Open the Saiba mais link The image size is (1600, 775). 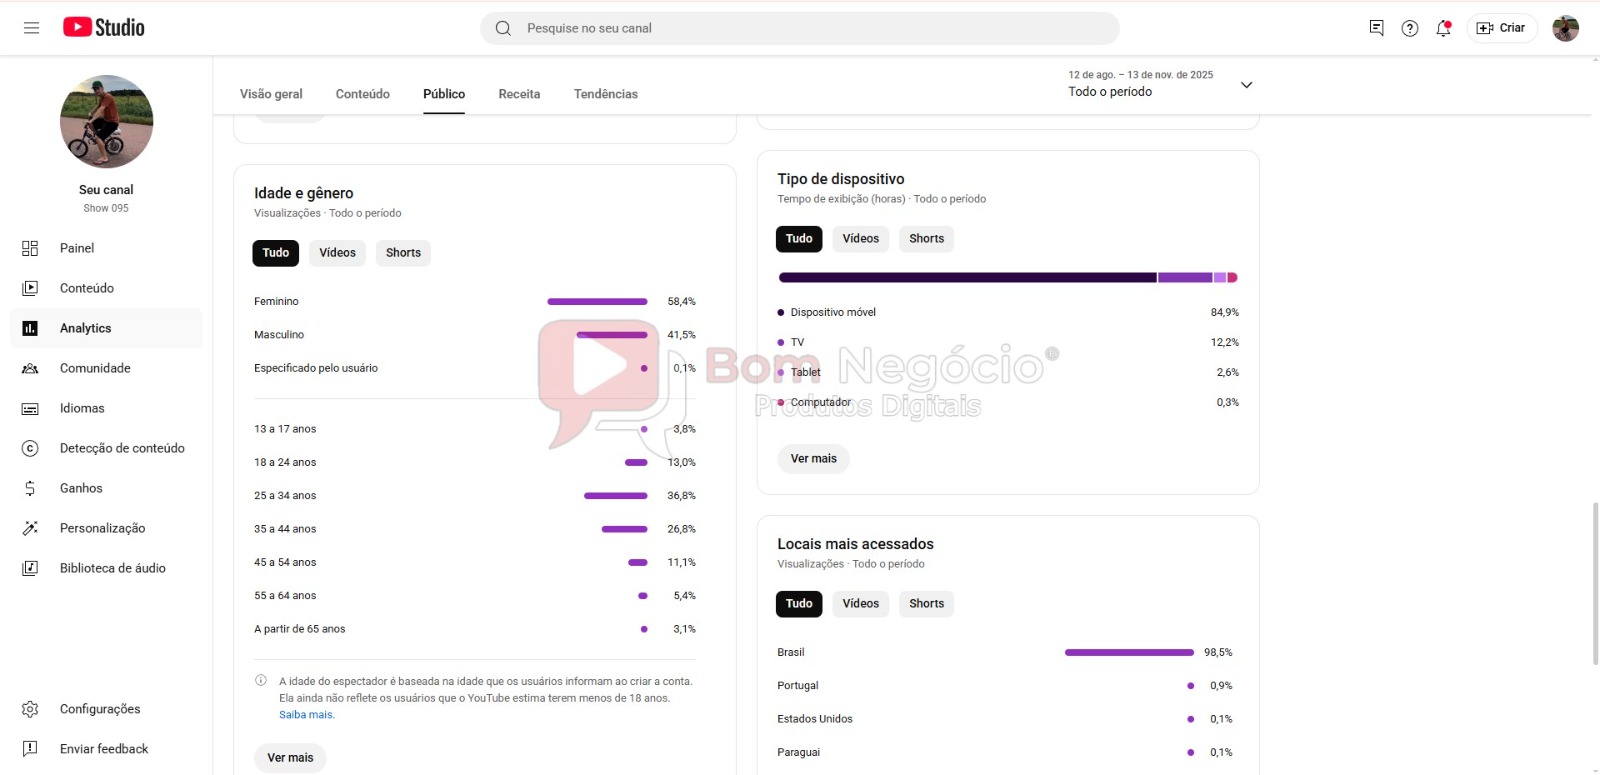[x=306, y=715]
